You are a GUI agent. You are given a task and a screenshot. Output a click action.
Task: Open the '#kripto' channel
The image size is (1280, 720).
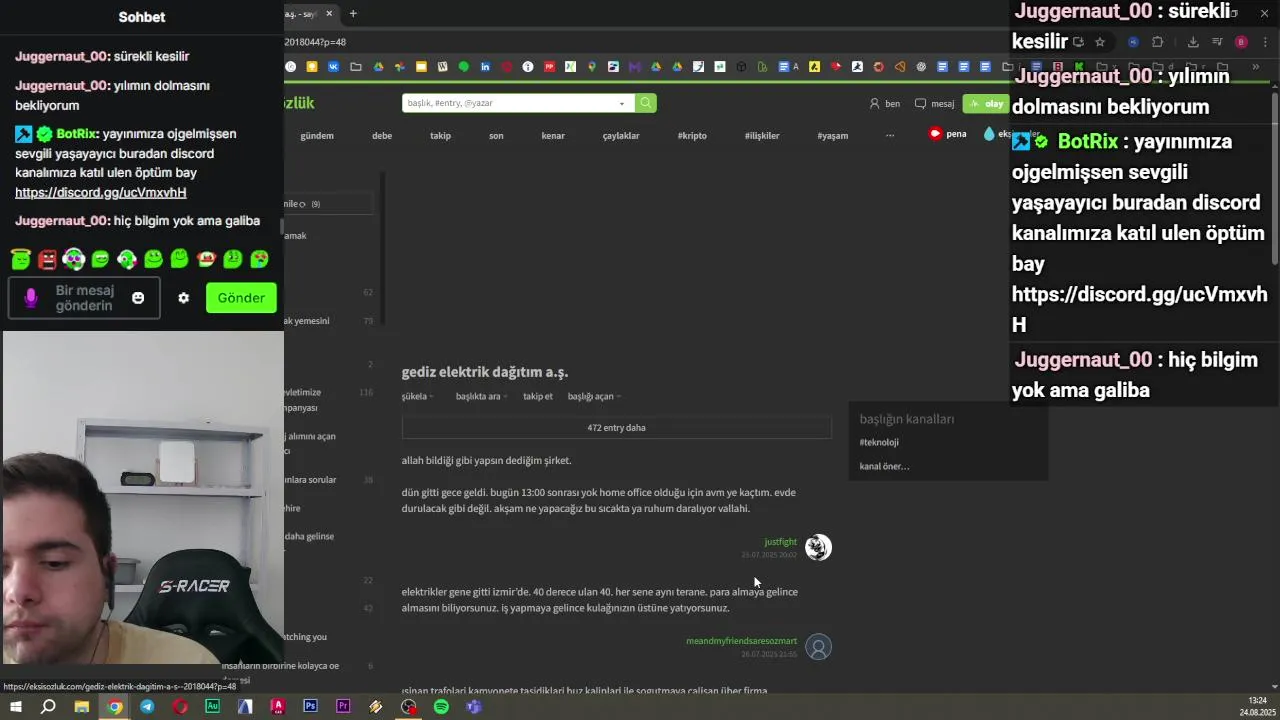pyautogui.click(x=692, y=136)
